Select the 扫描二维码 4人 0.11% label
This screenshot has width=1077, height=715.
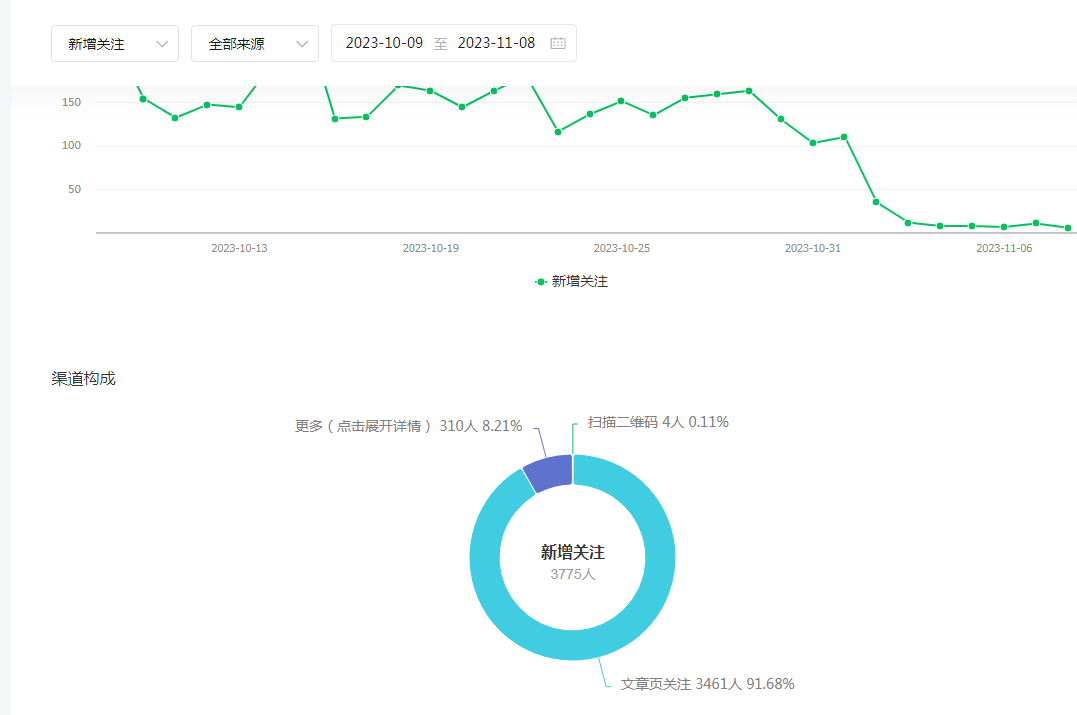point(658,422)
